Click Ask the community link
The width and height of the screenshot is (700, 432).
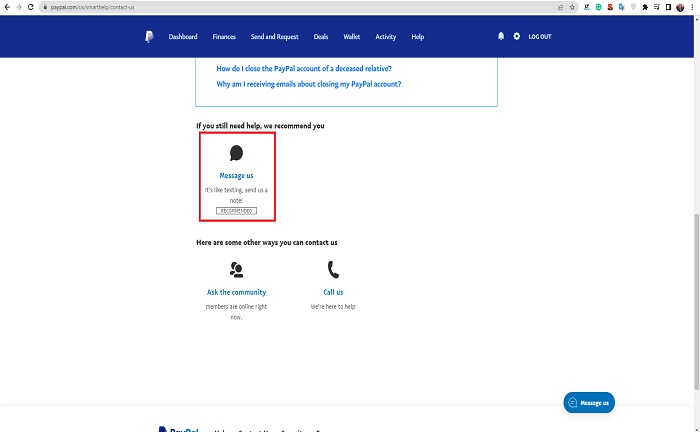(236, 292)
